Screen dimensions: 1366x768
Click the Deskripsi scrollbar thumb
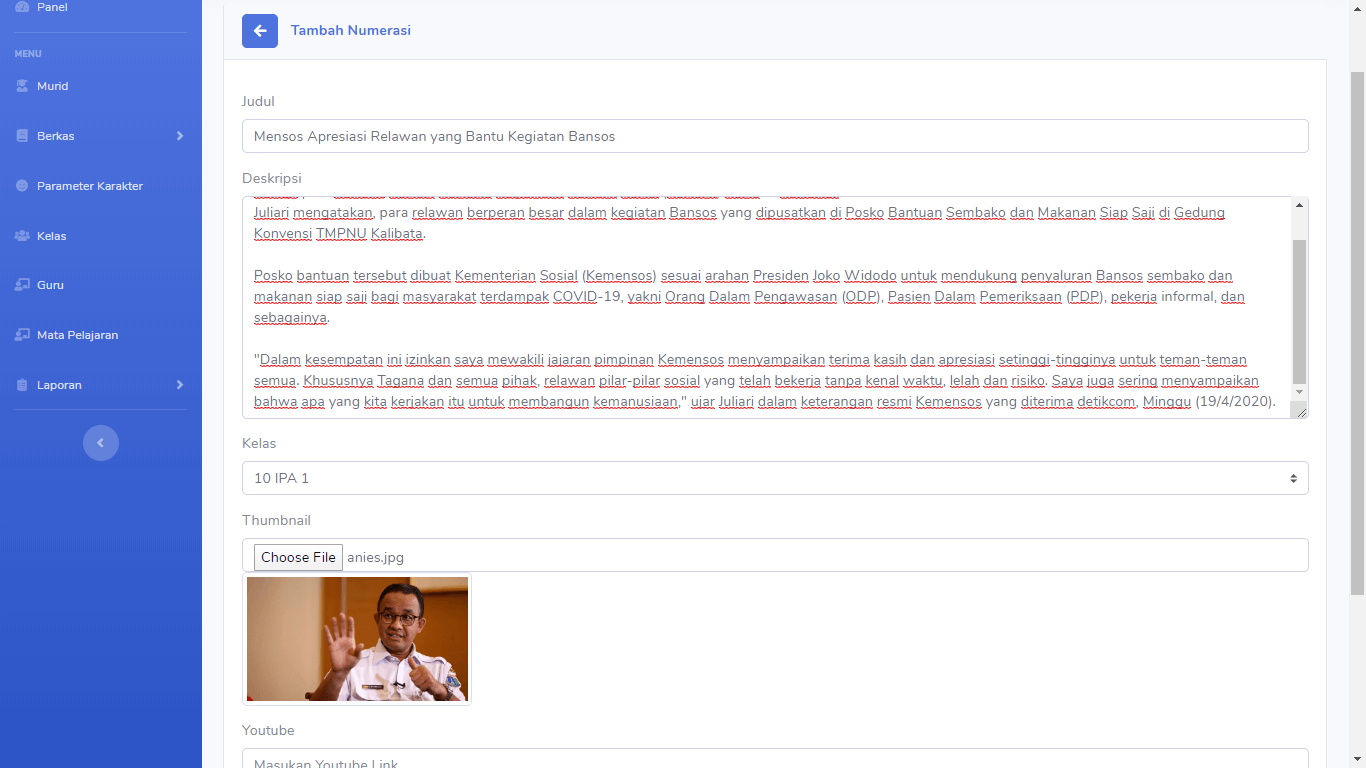point(1299,310)
